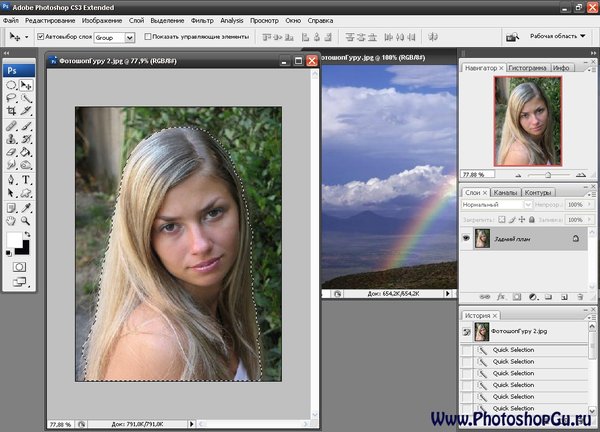Delete layer using Layers panel trash icon
This screenshot has width=600, height=432.
(x=580, y=297)
